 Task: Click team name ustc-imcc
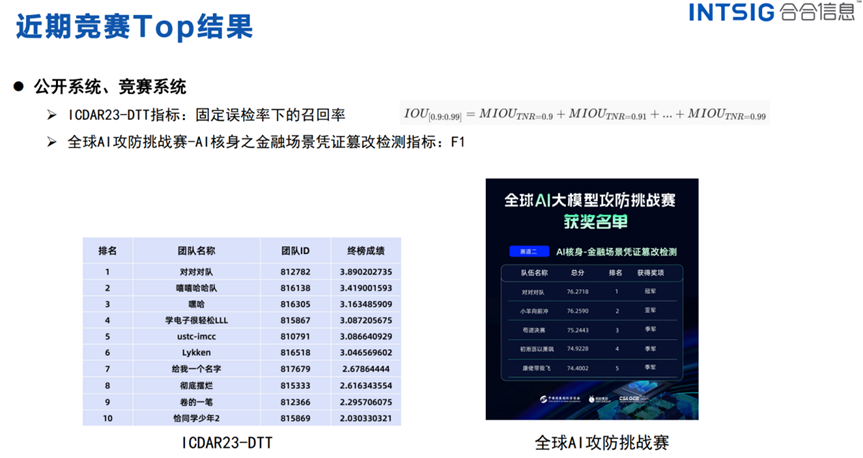pos(196,336)
